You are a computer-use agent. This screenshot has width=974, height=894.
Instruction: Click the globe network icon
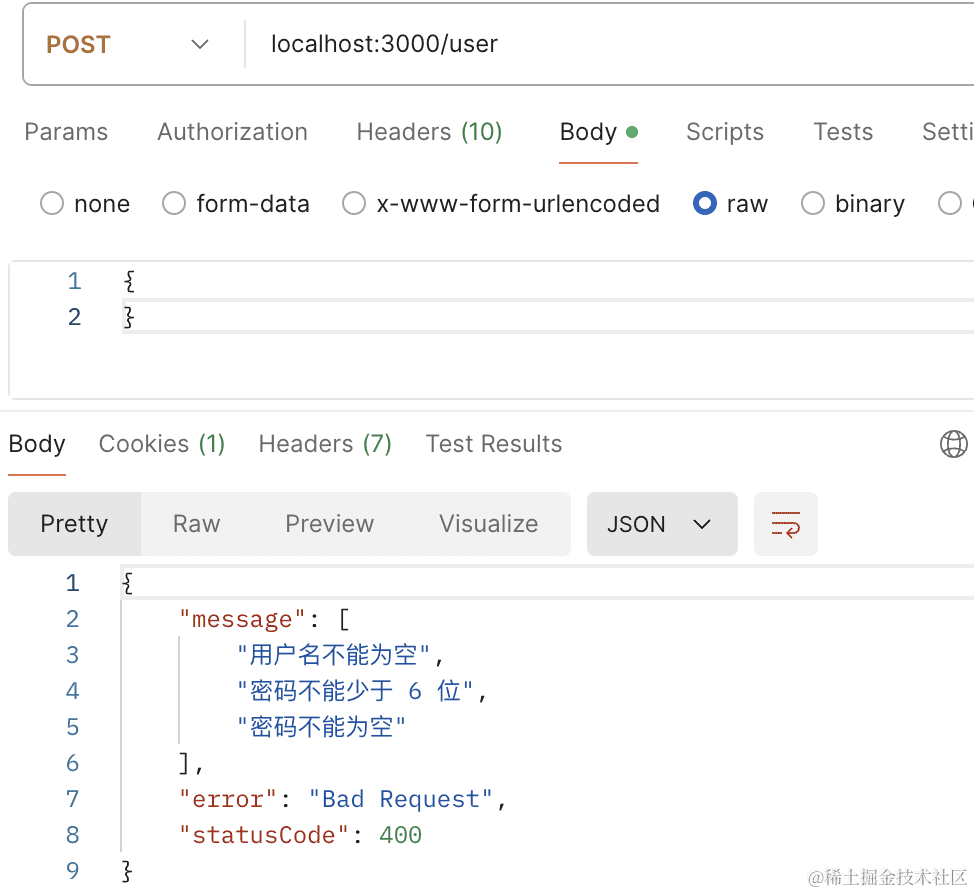point(954,444)
